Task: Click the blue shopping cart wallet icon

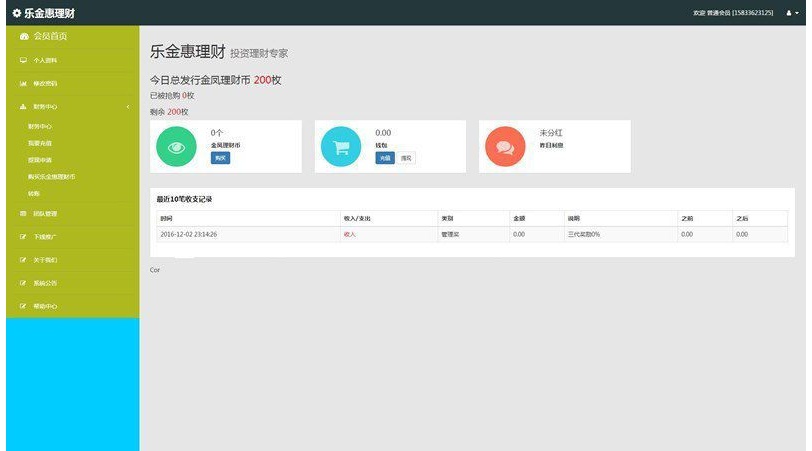Action: point(341,147)
